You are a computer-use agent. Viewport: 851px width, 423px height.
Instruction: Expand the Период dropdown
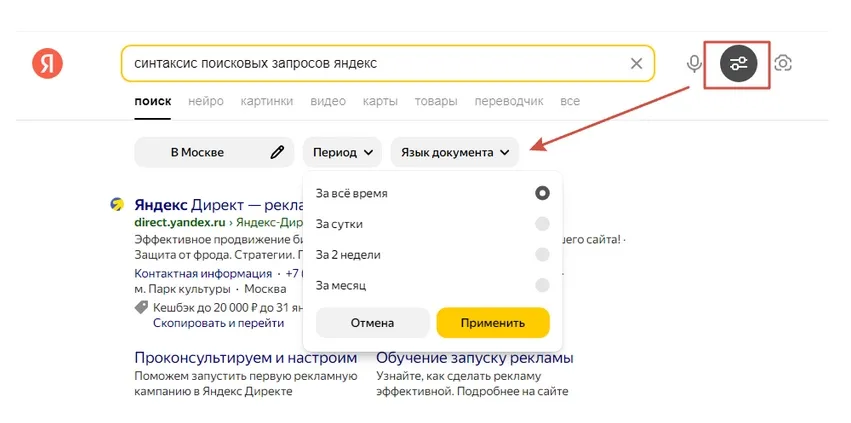pyautogui.click(x=342, y=152)
